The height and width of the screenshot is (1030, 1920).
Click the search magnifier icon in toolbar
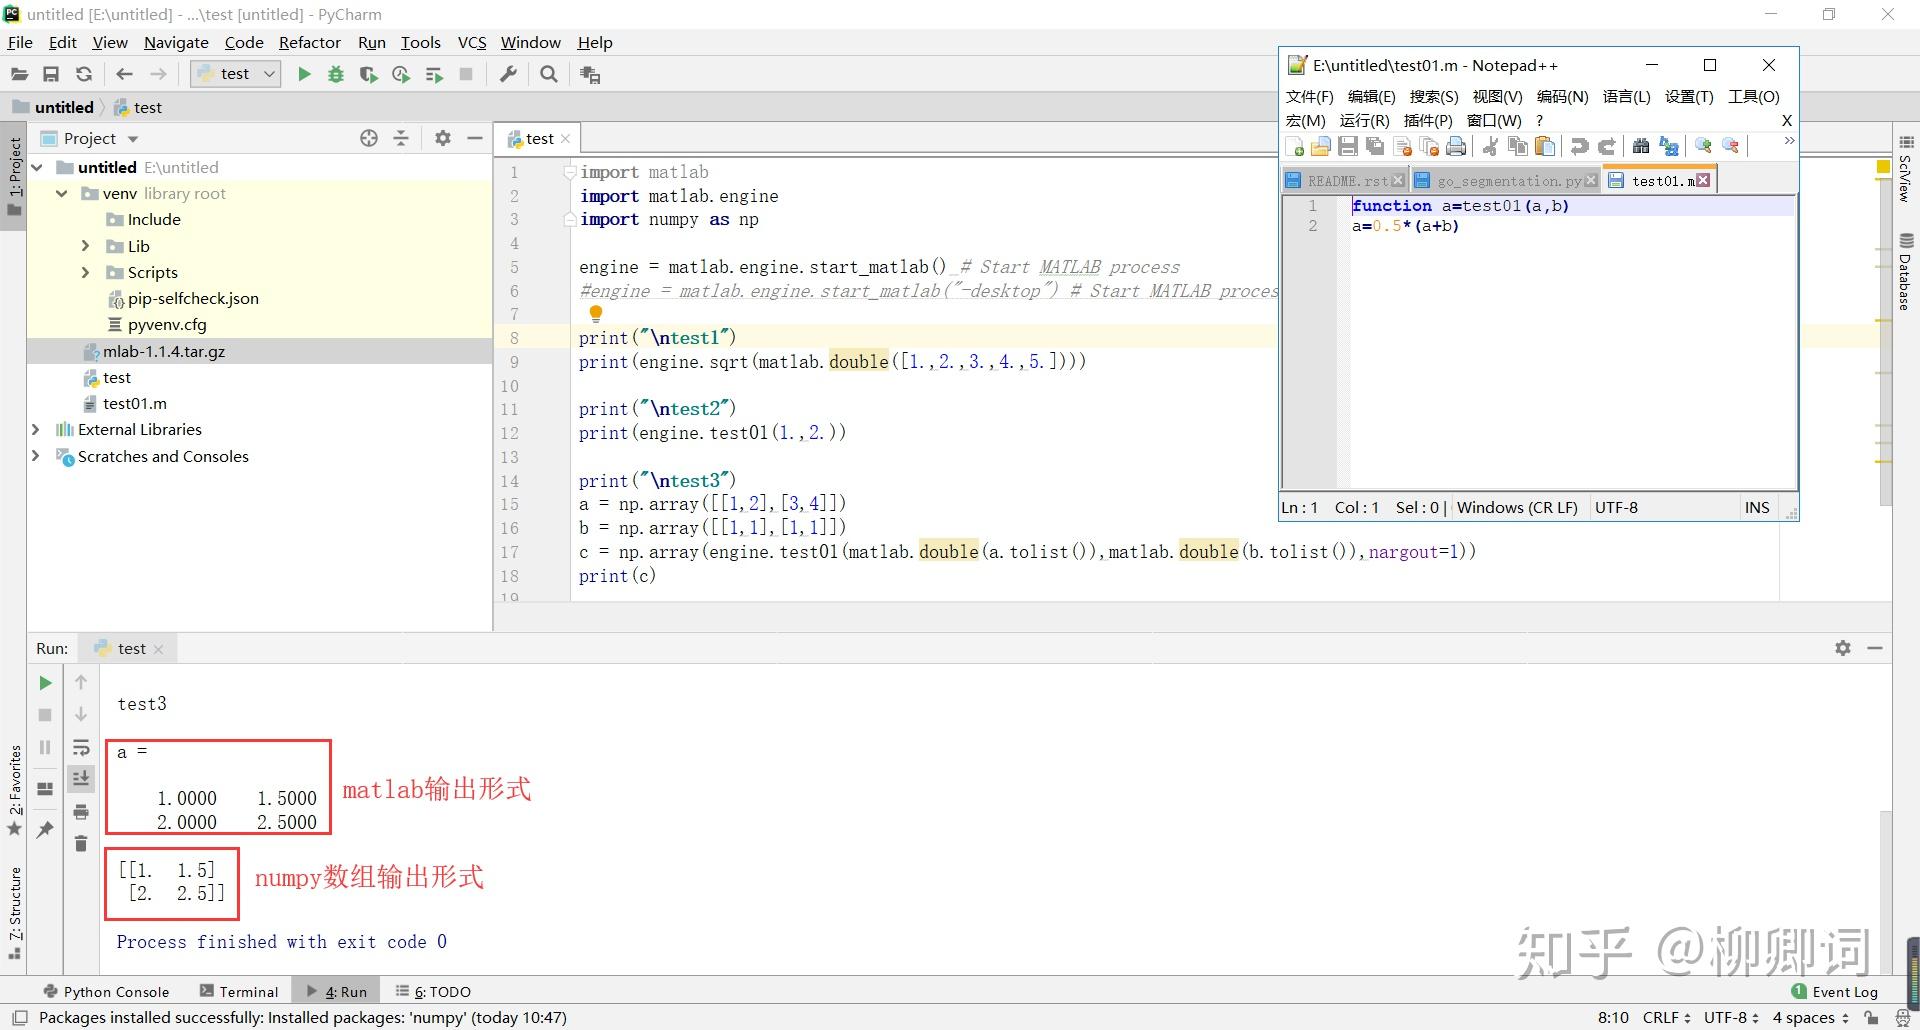click(x=548, y=74)
